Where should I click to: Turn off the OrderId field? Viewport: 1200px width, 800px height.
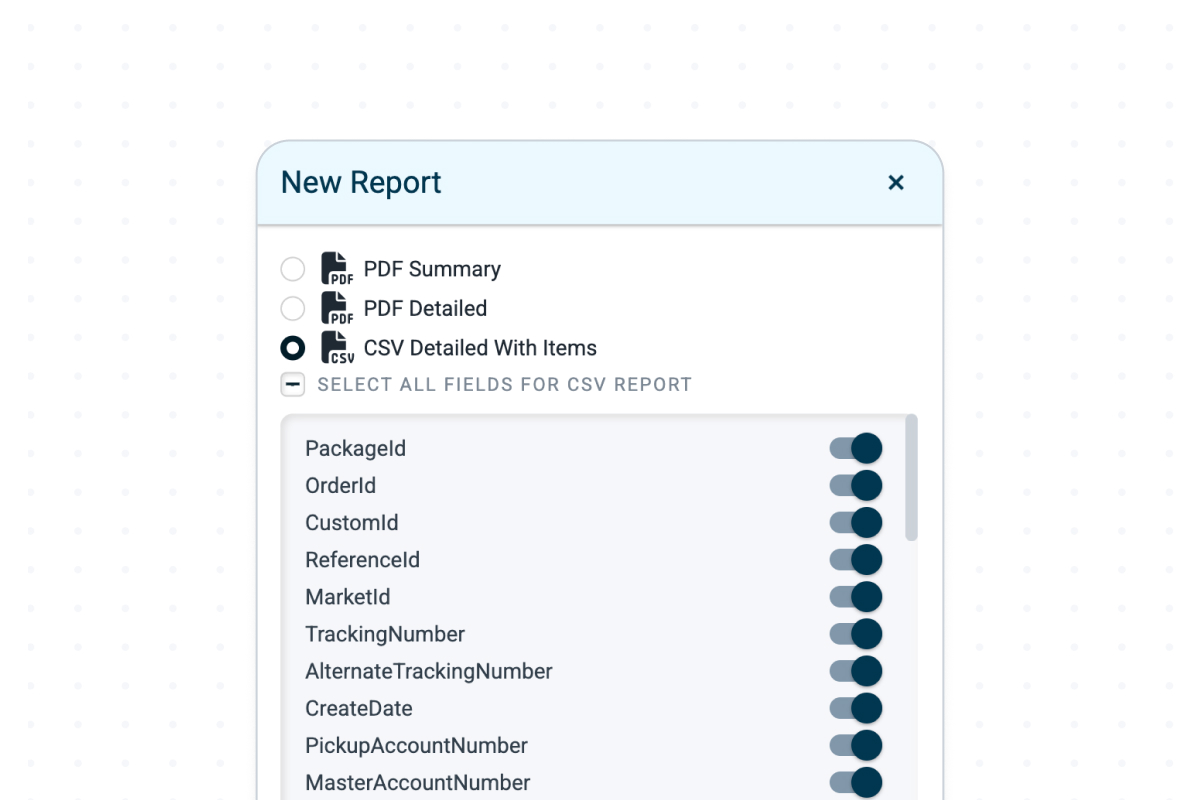point(856,485)
